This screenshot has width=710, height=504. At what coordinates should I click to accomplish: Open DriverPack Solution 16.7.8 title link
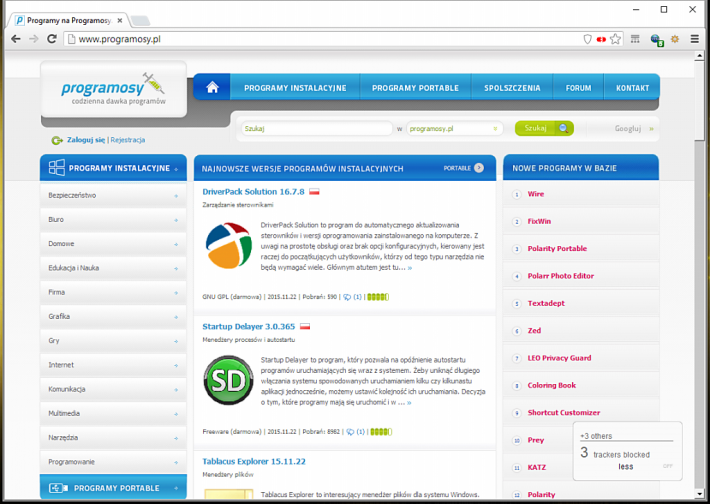tap(253, 192)
